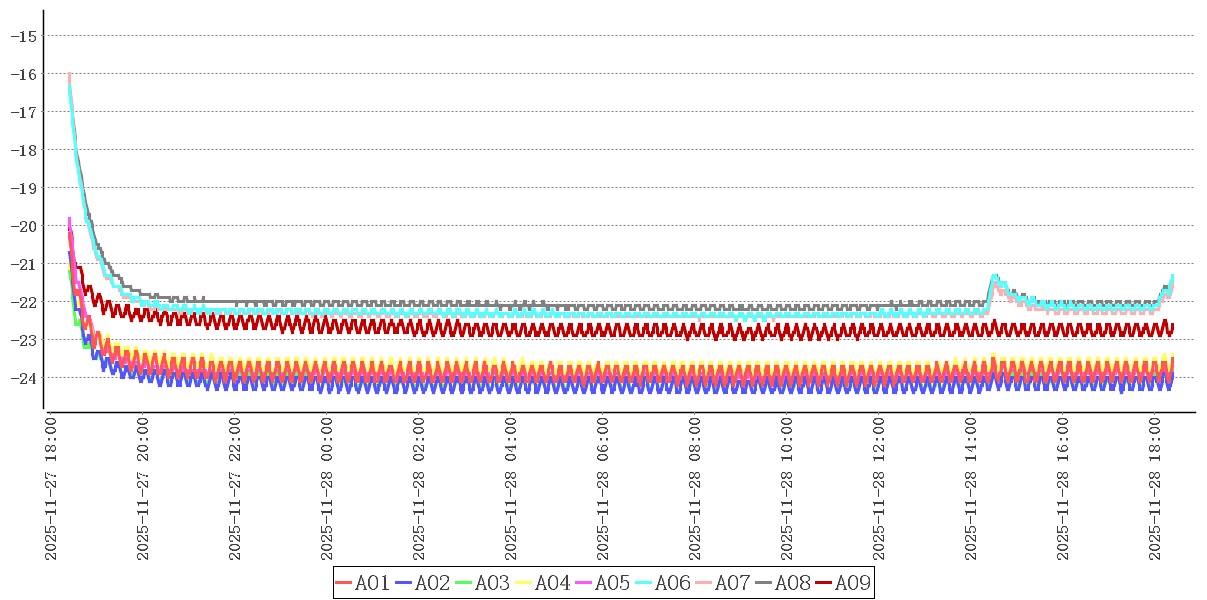Click the 2025-11-28 18:00 x-axis label

[x=1155, y=489]
